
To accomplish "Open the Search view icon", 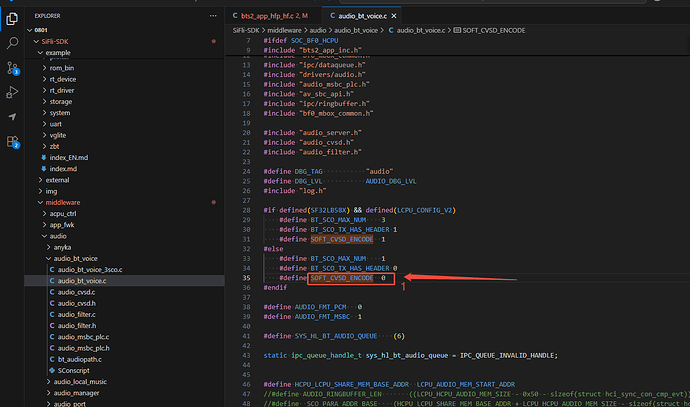I will (11, 42).
